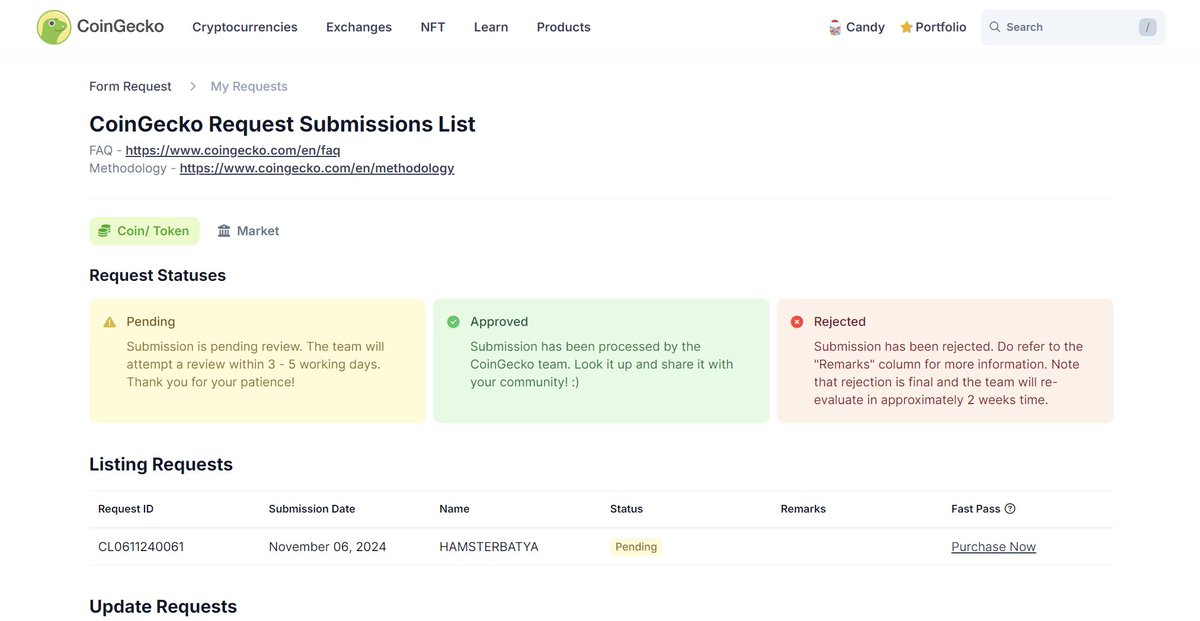
Task: Click the Candy jar icon
Action: [835, 27]
